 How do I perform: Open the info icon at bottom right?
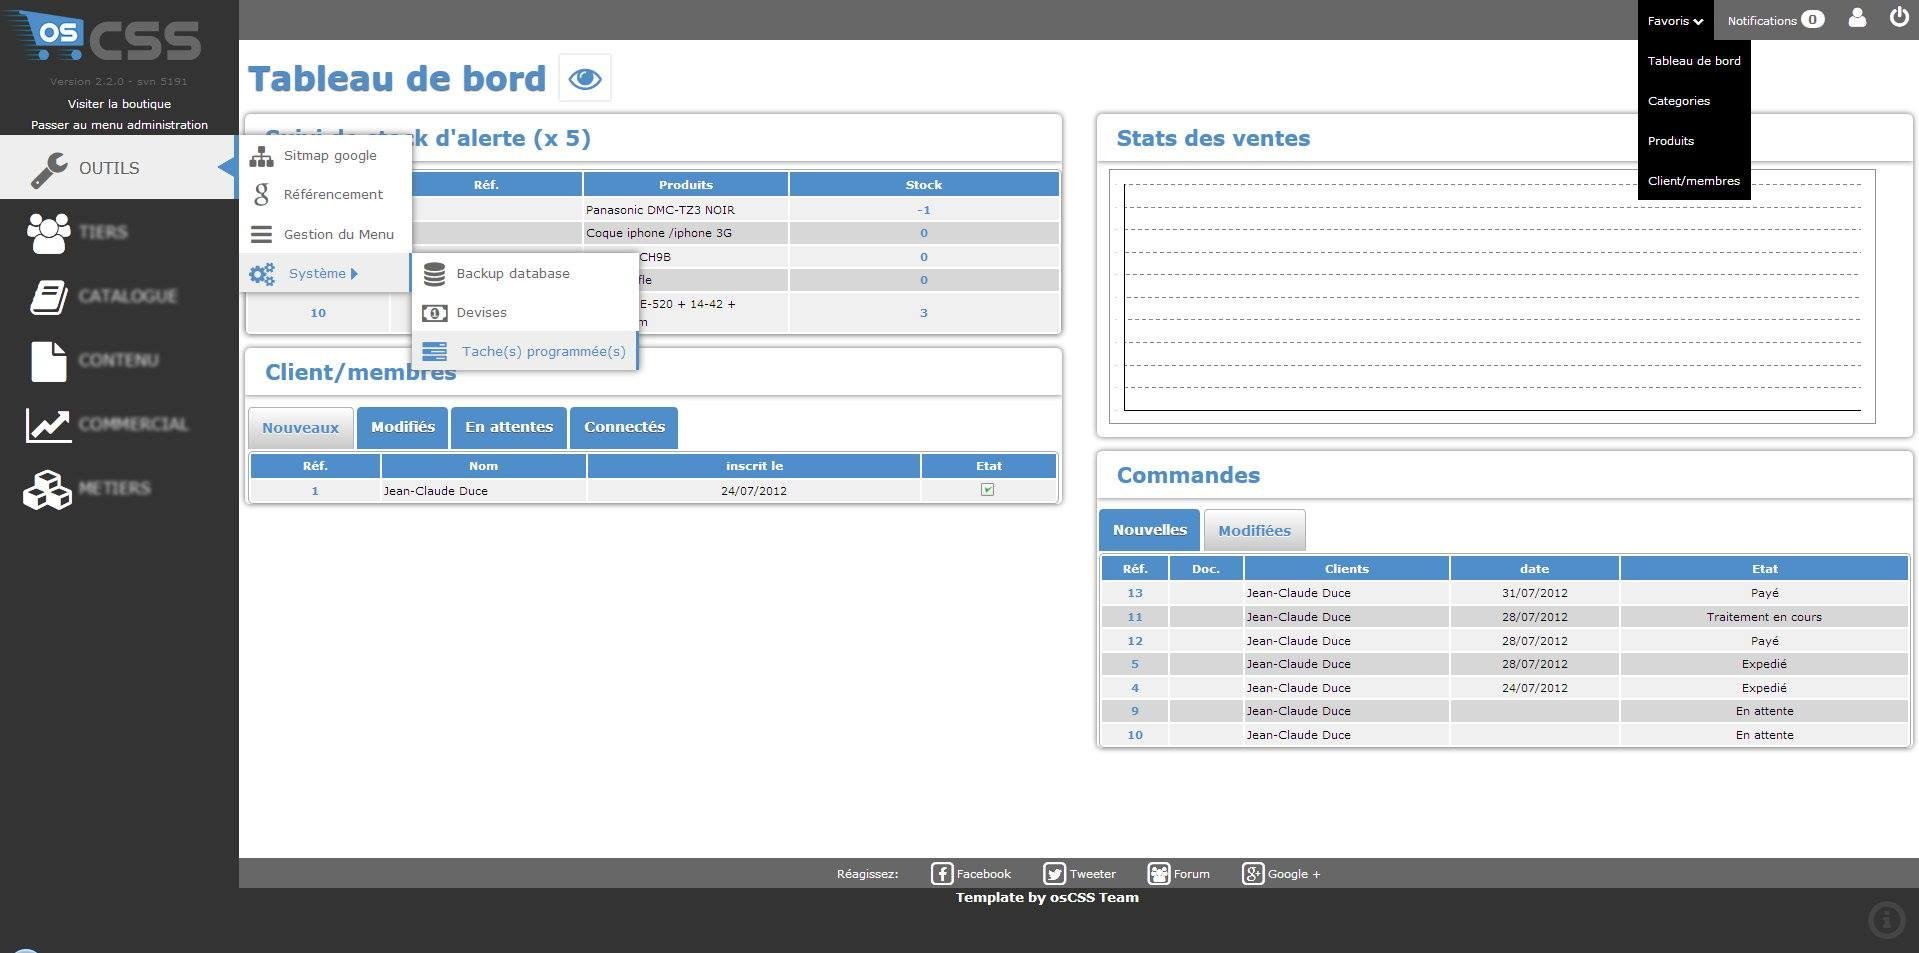pos(1886,918)
